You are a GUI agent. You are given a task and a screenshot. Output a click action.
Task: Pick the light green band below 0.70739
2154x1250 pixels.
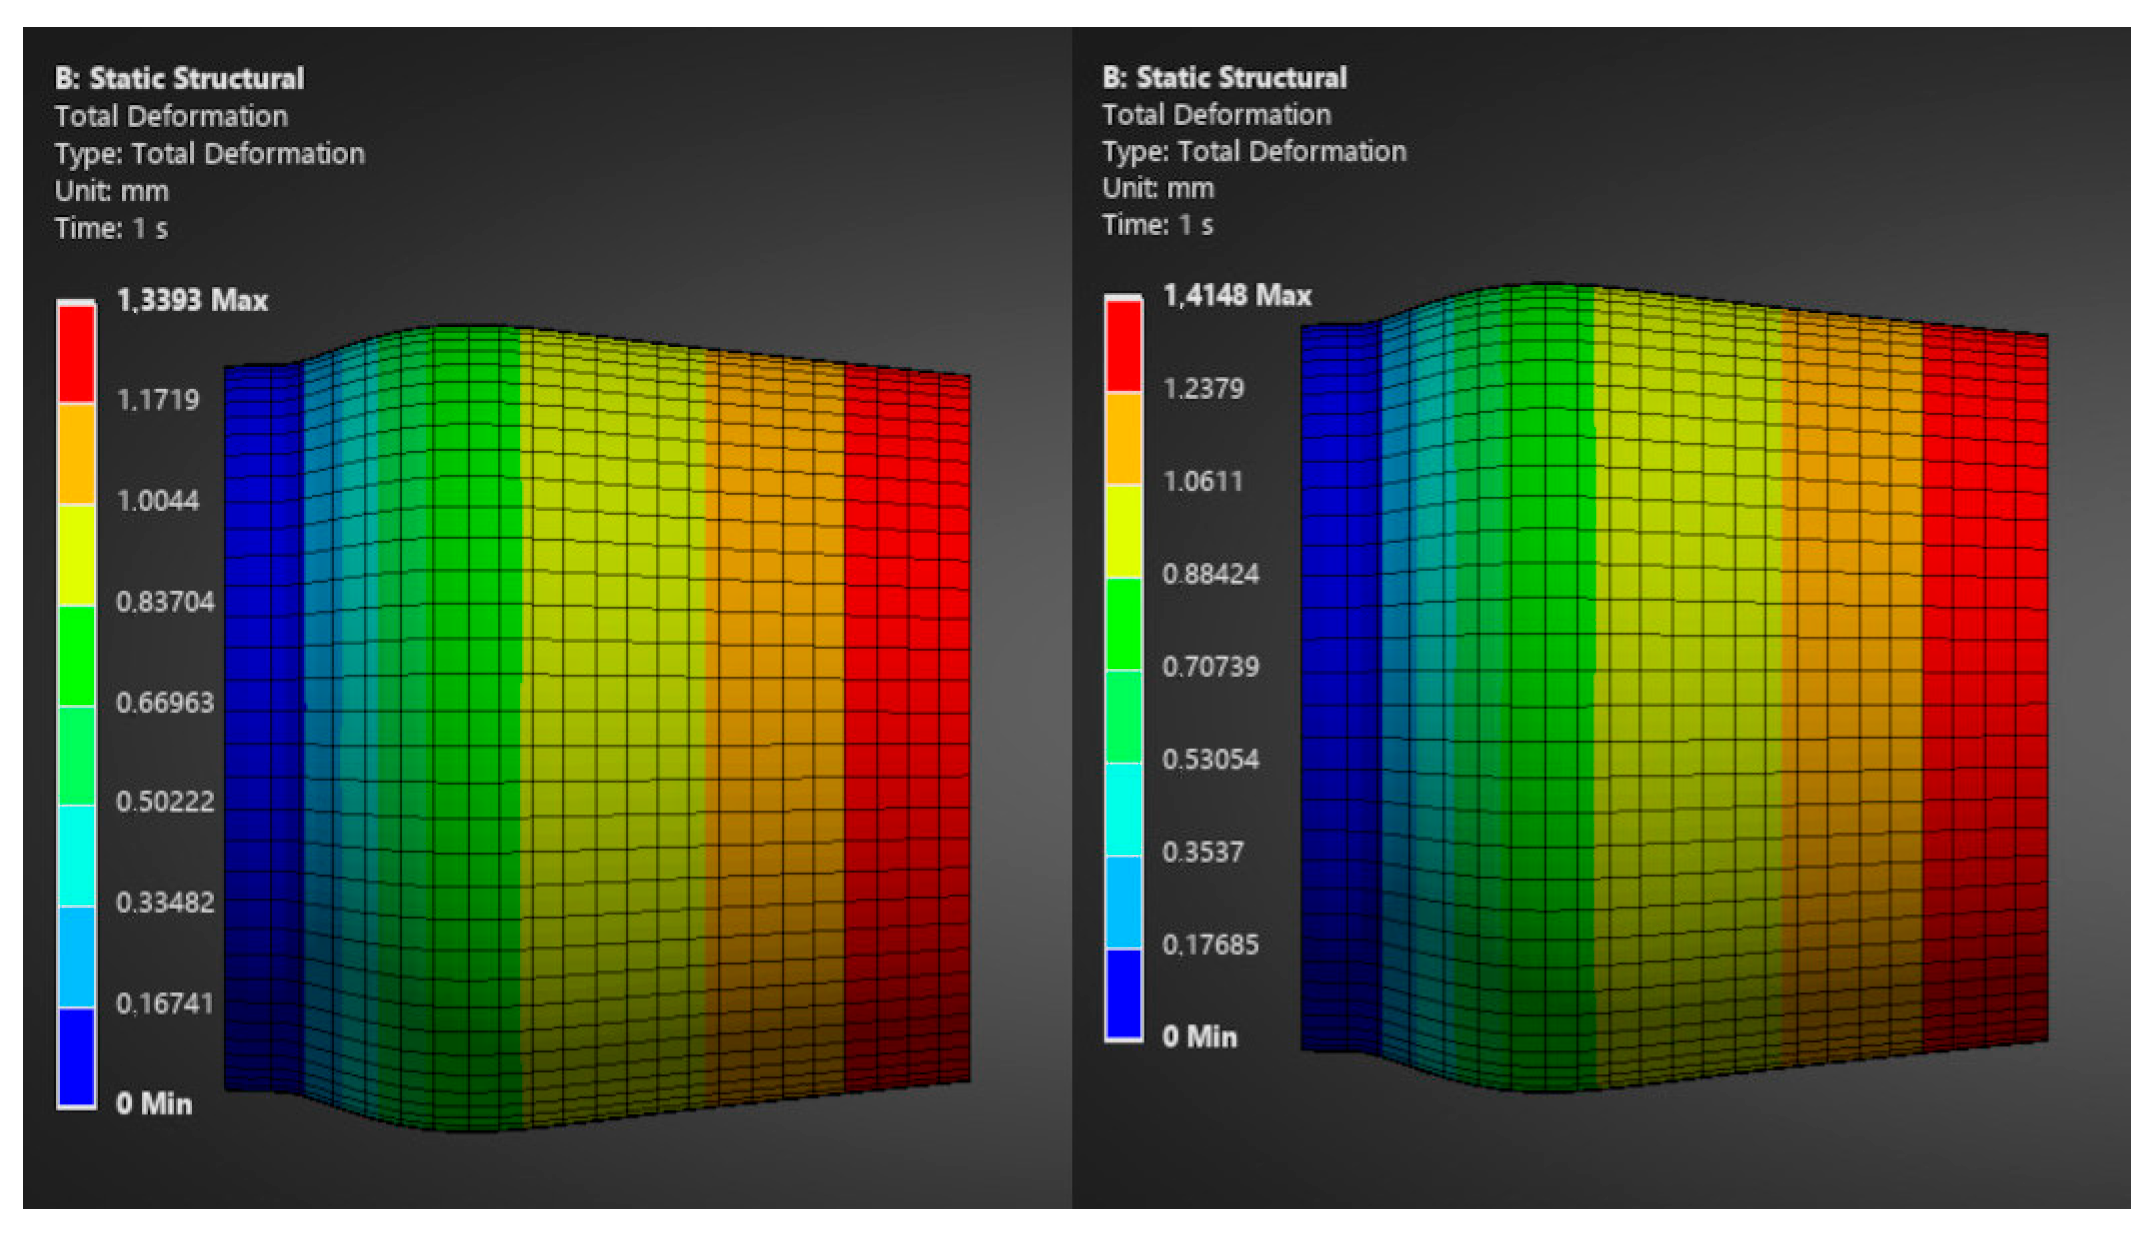tap(1124, 716)
